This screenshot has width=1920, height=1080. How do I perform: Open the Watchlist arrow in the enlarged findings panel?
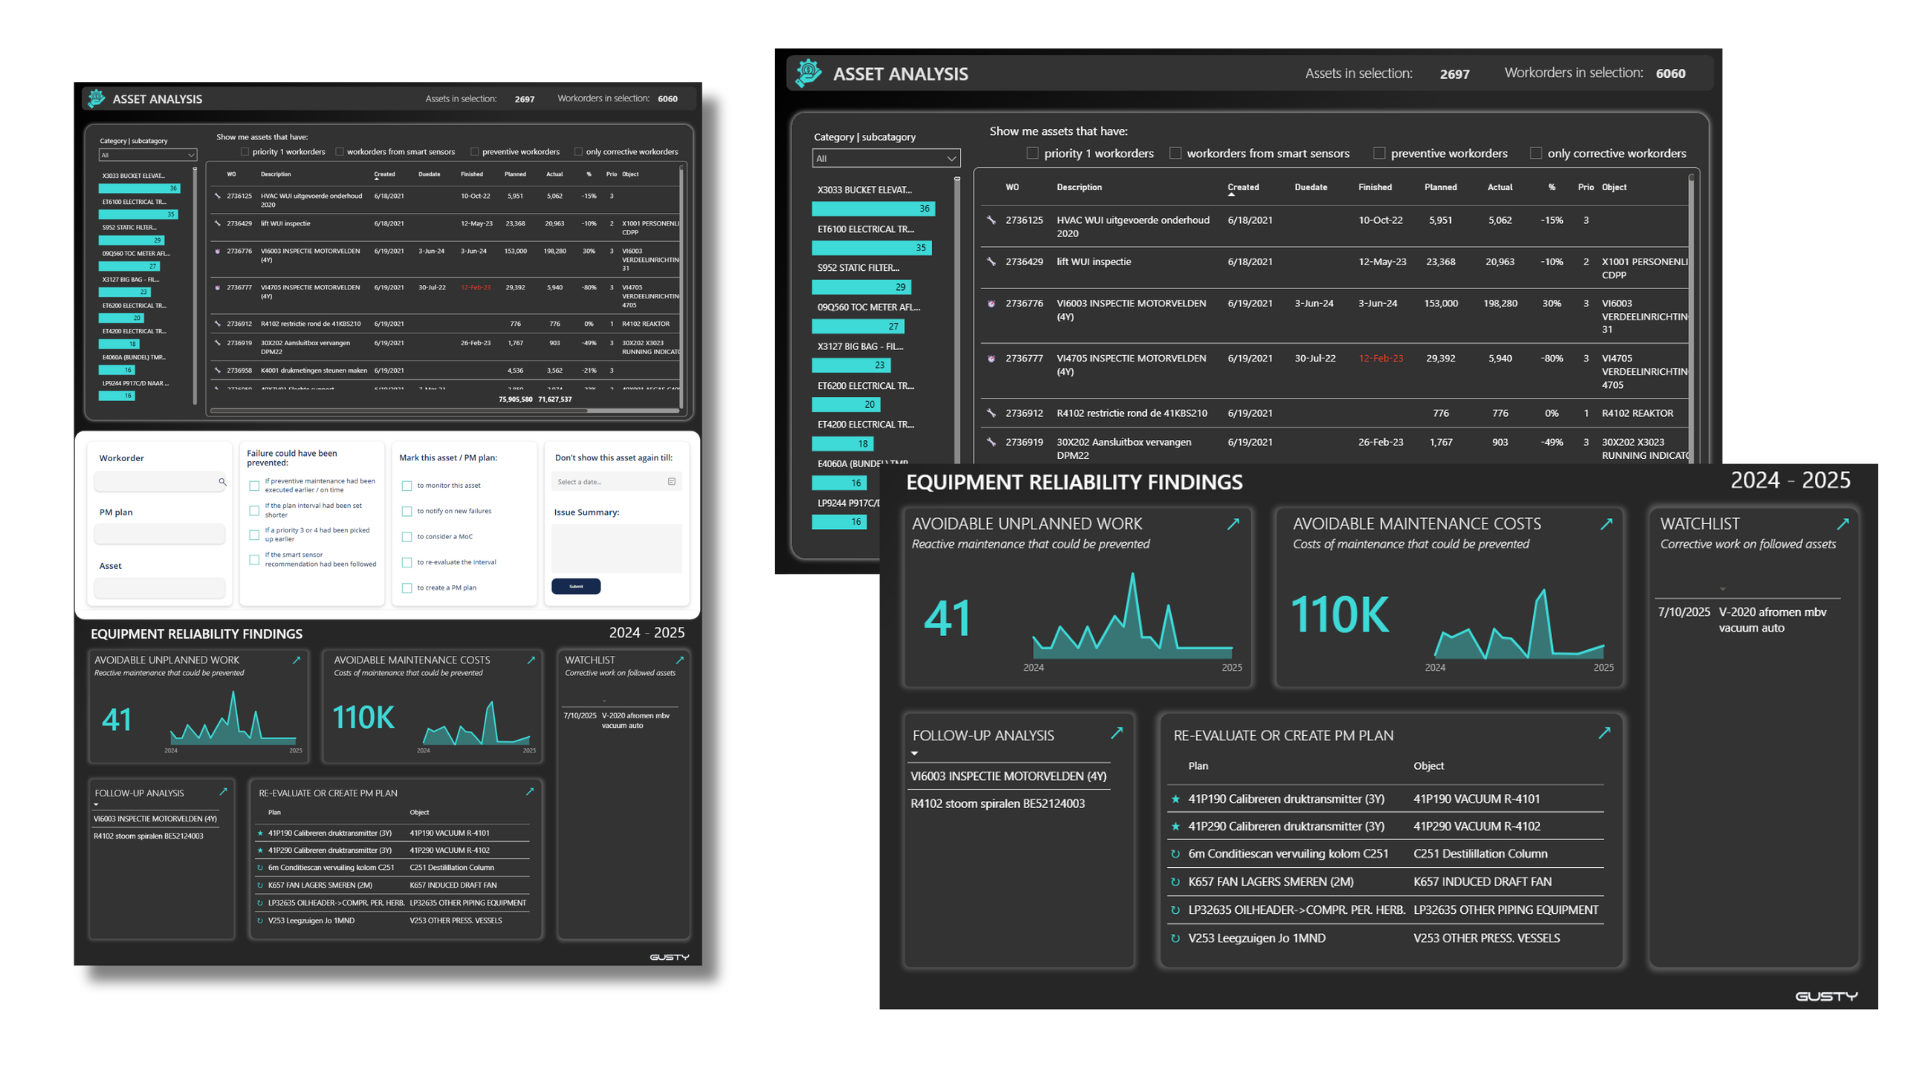(x=1843, y=524)
